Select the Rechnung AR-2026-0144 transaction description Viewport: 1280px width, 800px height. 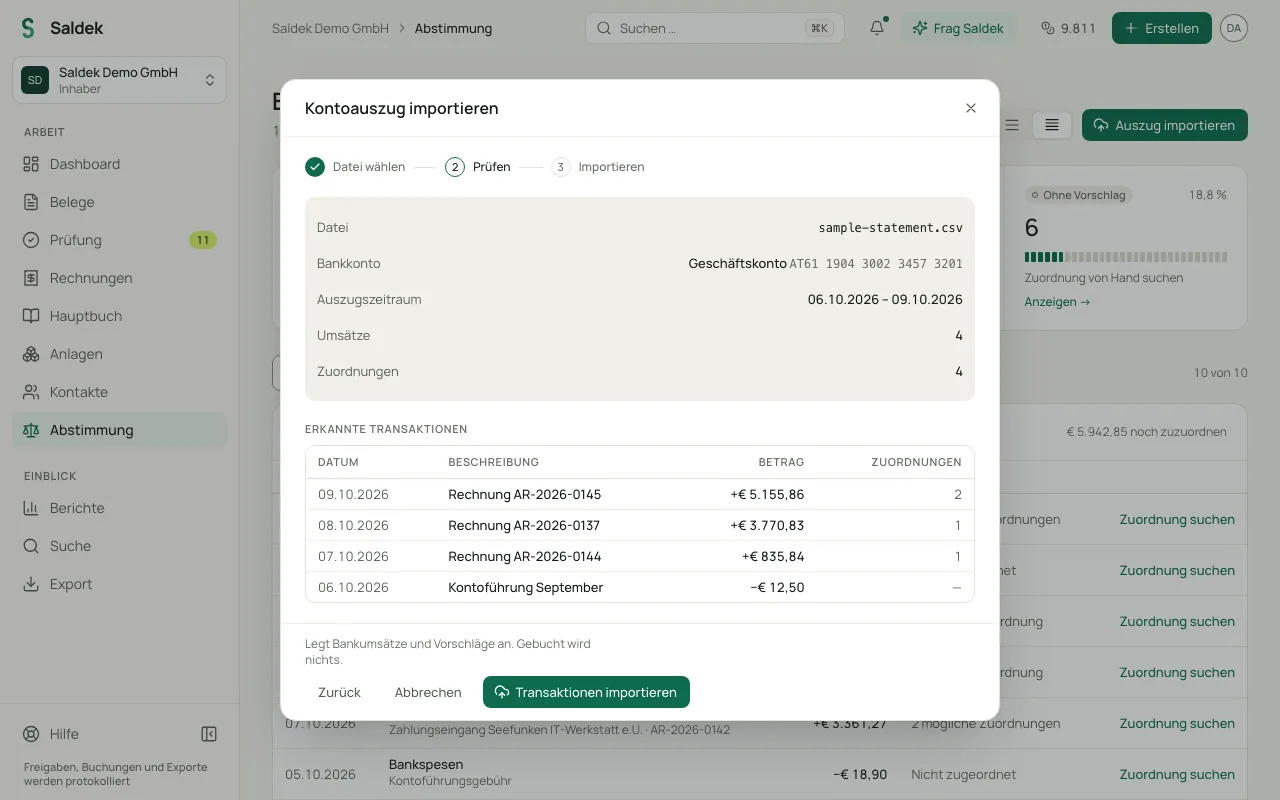coord(525,556)
